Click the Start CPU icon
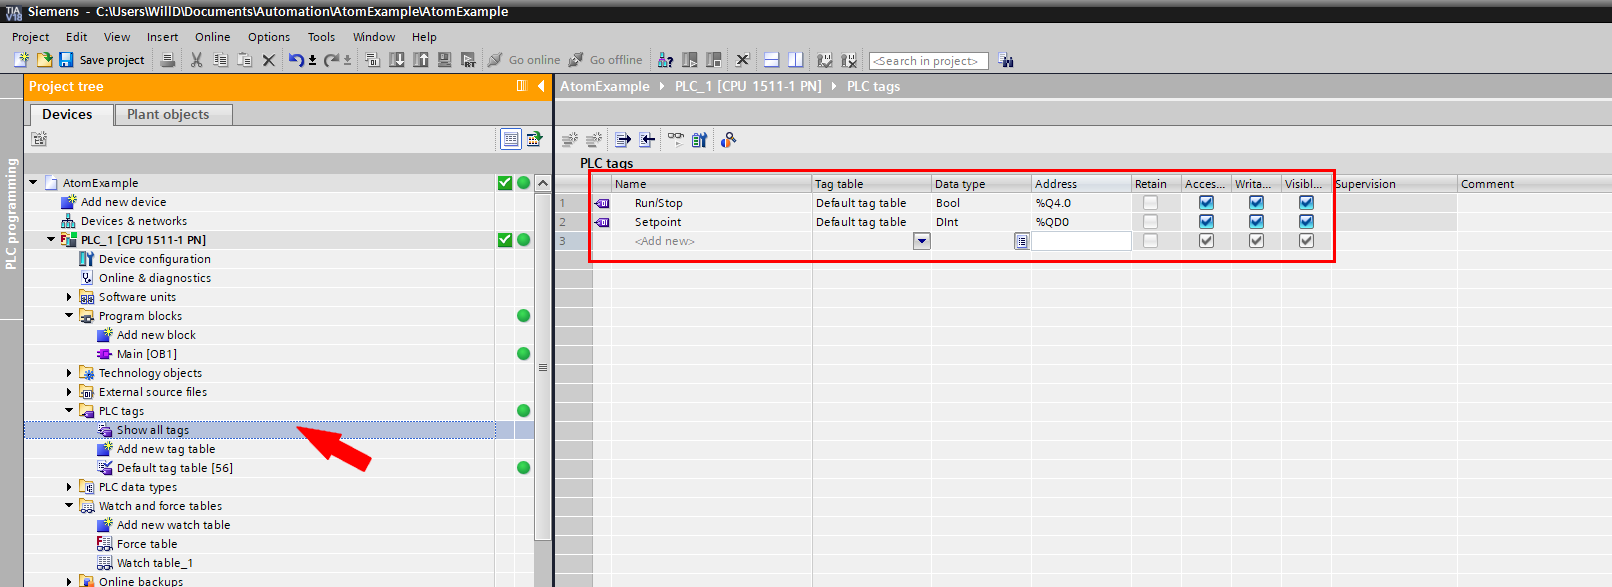1612x587 pixels. click(x=690, y=60)
